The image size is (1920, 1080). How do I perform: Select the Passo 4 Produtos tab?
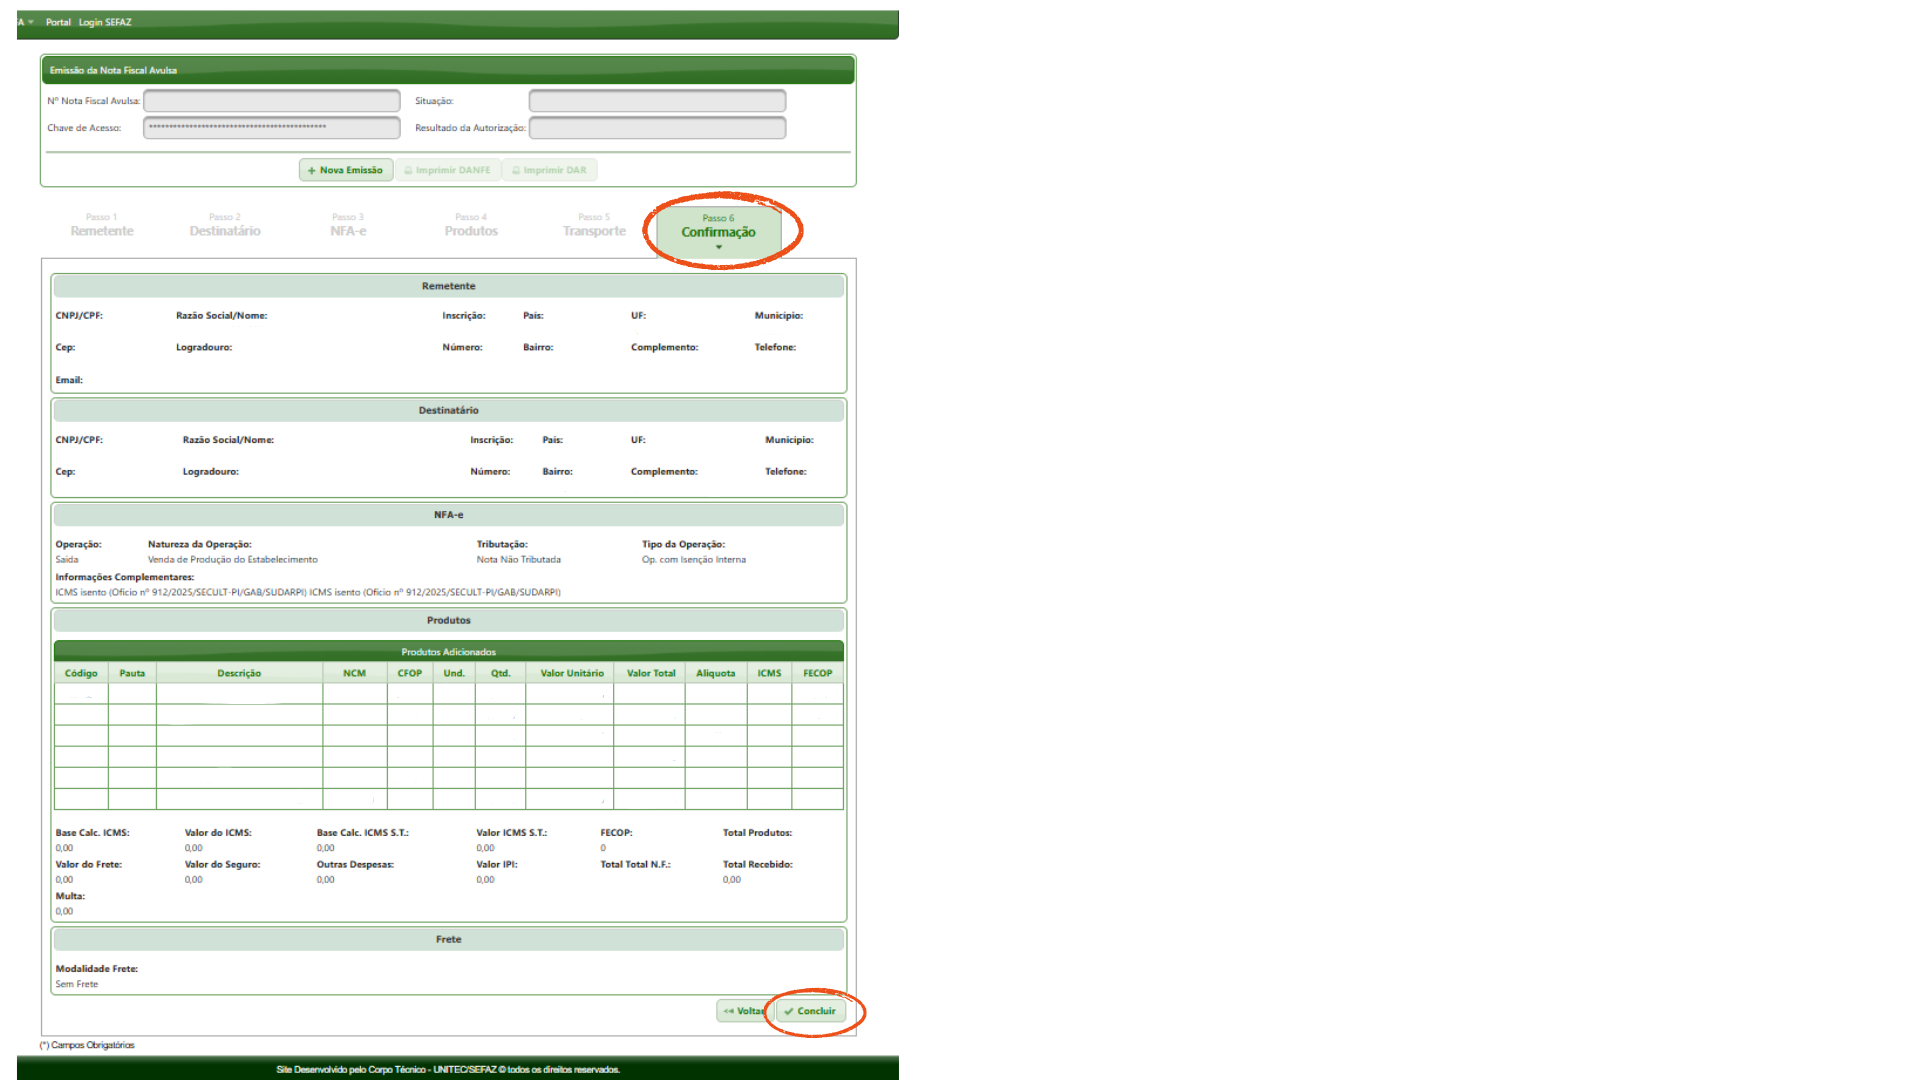[x=471, y=225]
